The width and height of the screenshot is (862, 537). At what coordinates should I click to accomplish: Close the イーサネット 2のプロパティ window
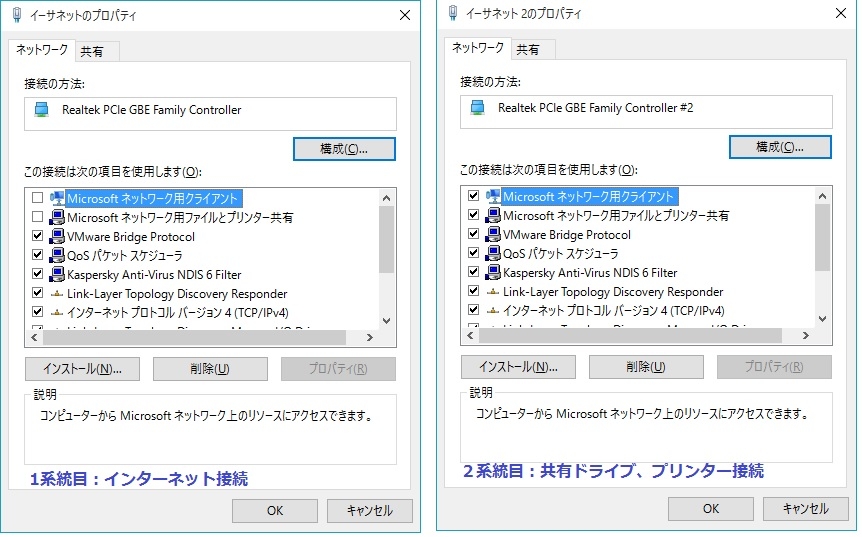[841, 13]
